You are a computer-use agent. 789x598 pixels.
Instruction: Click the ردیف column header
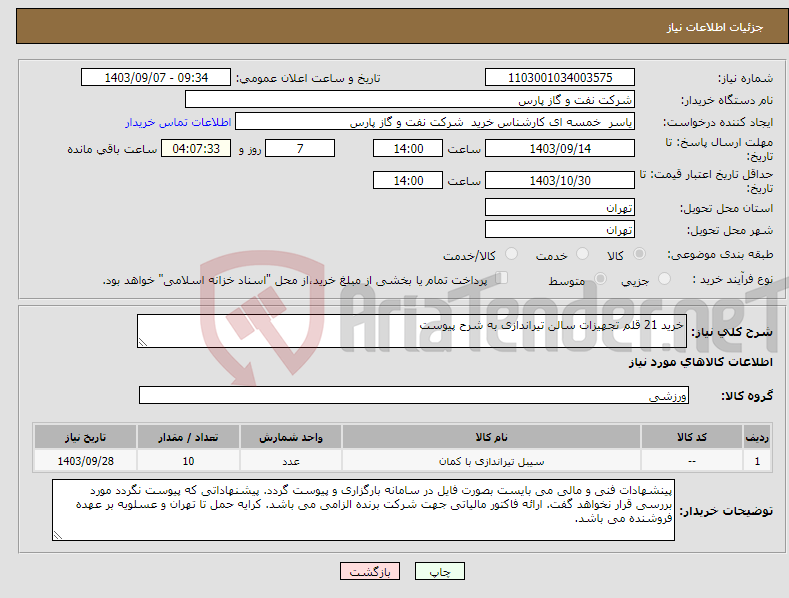click(x=757, y=437)
